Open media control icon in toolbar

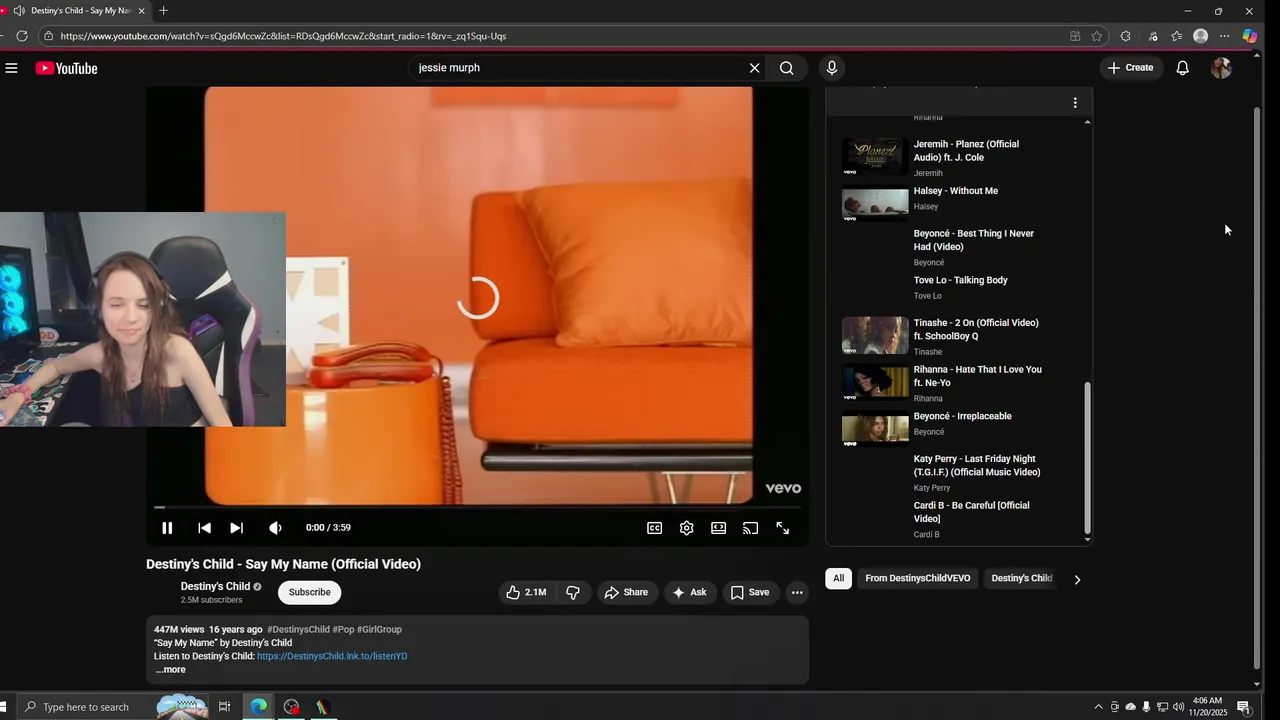click(1153, 36)
